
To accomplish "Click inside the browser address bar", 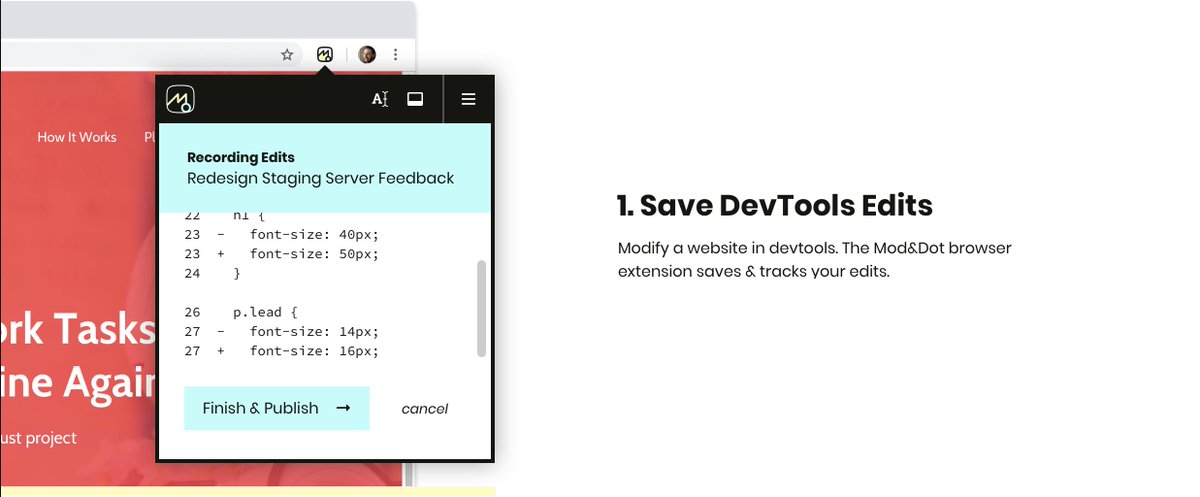I will (130, 55).
